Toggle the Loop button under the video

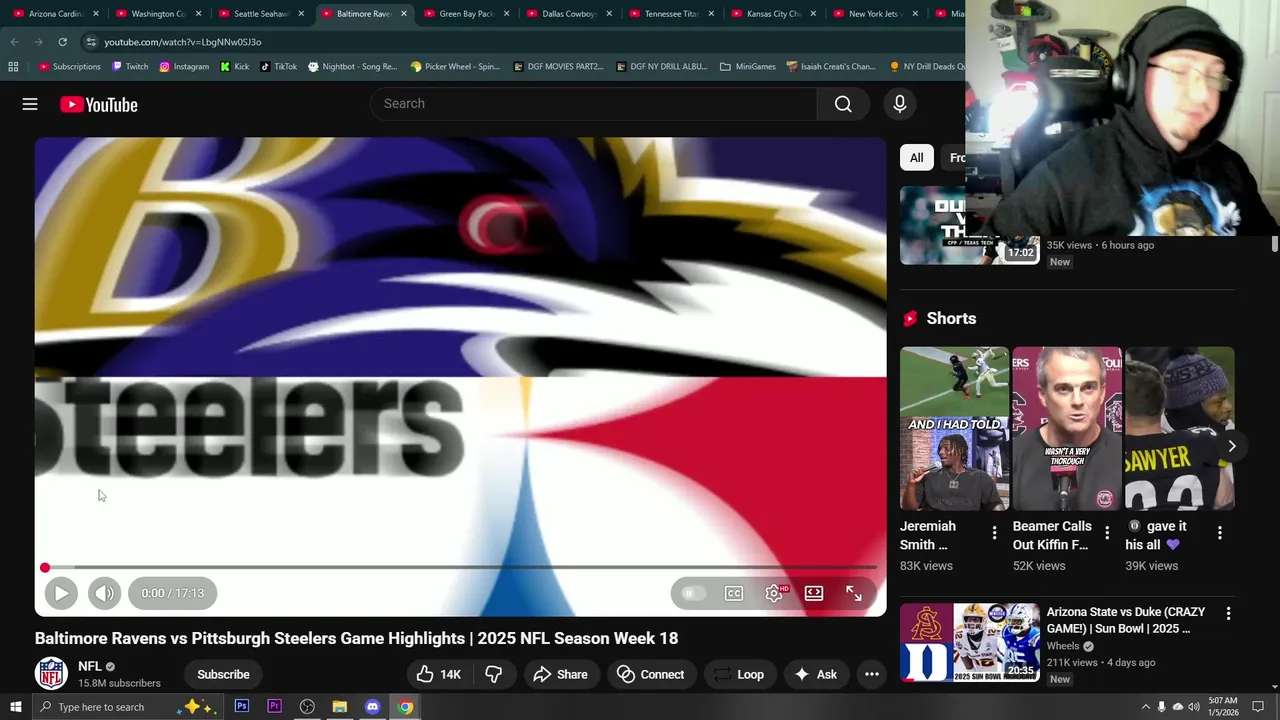[x=738, y=674]
